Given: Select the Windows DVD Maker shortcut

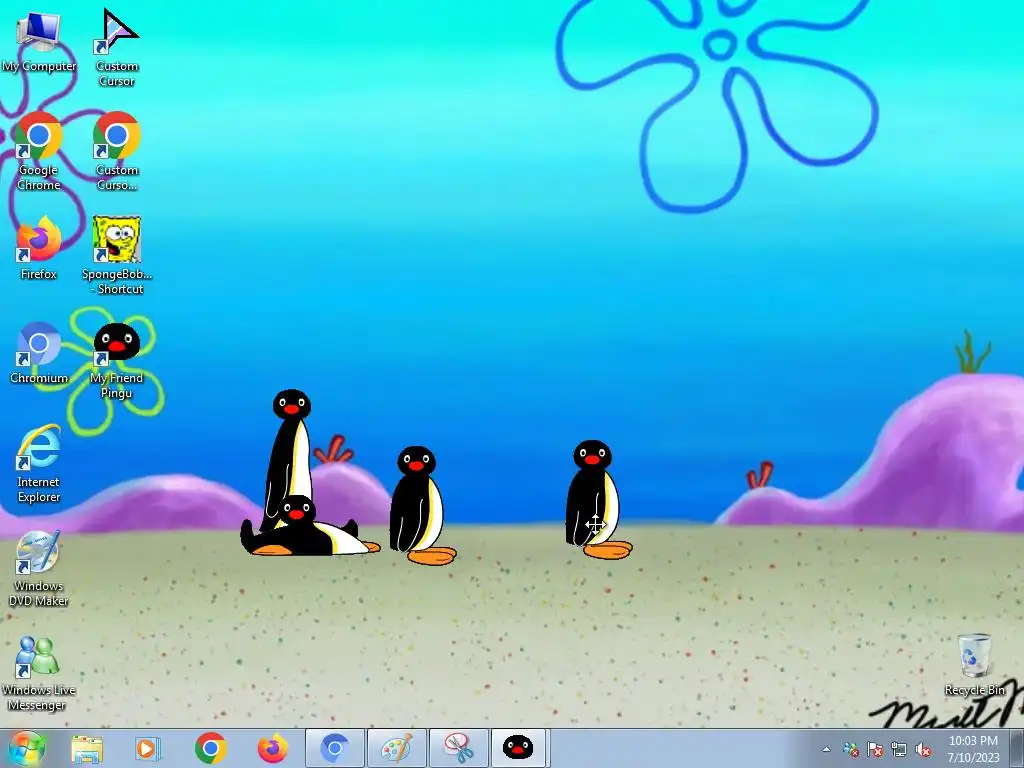Looking at the screenshot, I should click(x=39, y=567).
